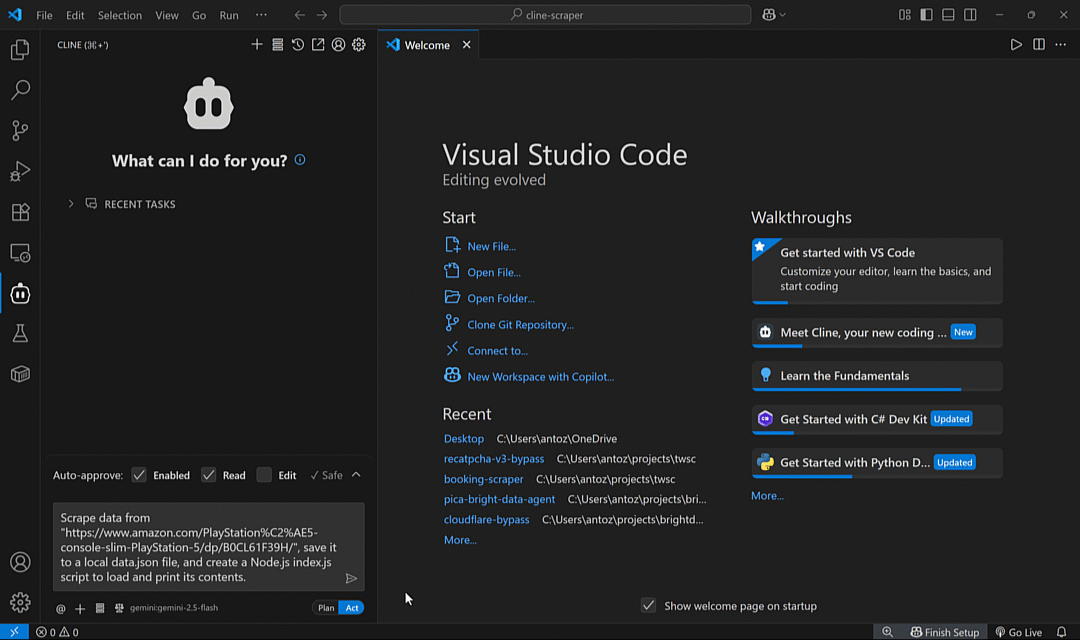Viewport: 1080px width, 640px height.
Task: Click the Open Folder... link
Action: pos(501,298)
